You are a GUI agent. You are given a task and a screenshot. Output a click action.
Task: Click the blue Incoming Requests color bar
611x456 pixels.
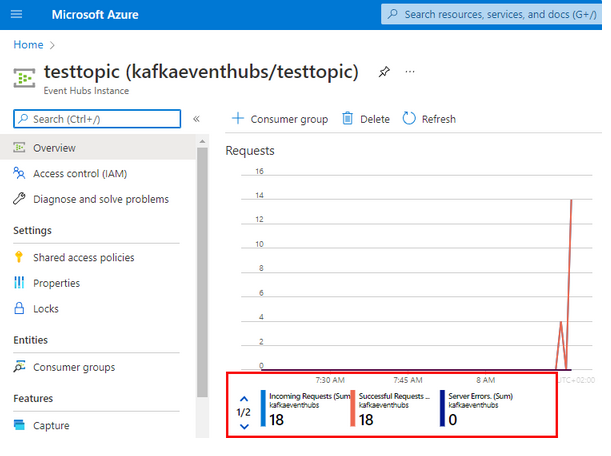263,408
